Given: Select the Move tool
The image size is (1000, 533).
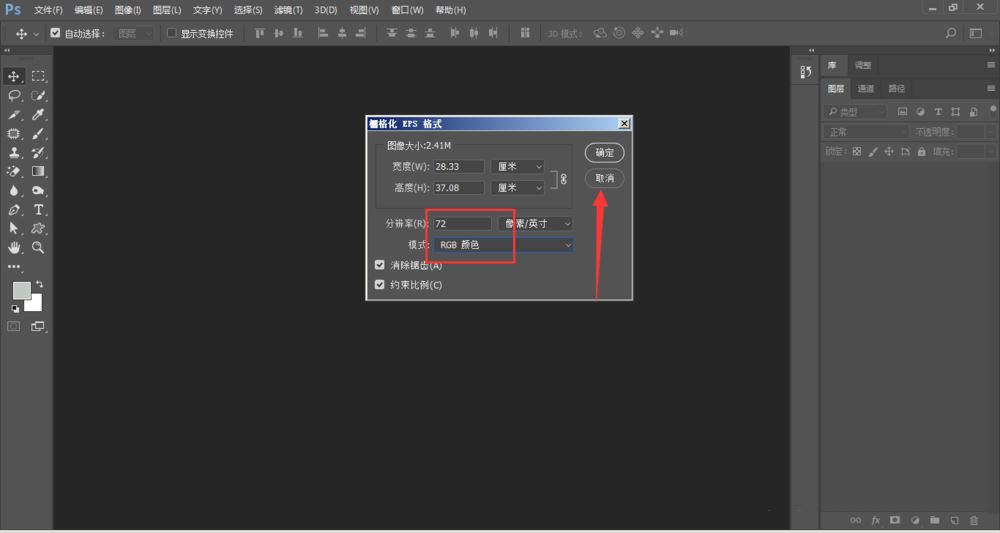Looking at the screenshot, I should [13, 77].
